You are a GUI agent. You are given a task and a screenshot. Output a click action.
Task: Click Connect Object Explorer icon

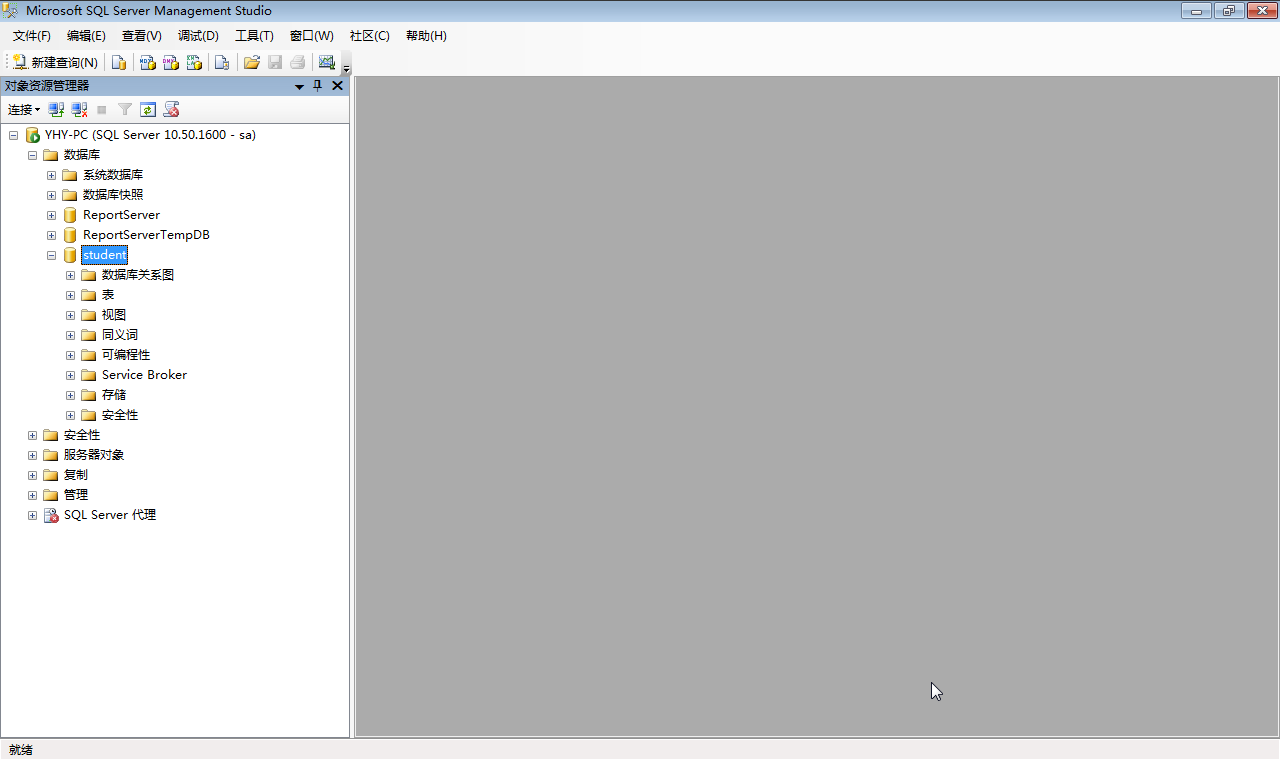[x=57, y=109]
